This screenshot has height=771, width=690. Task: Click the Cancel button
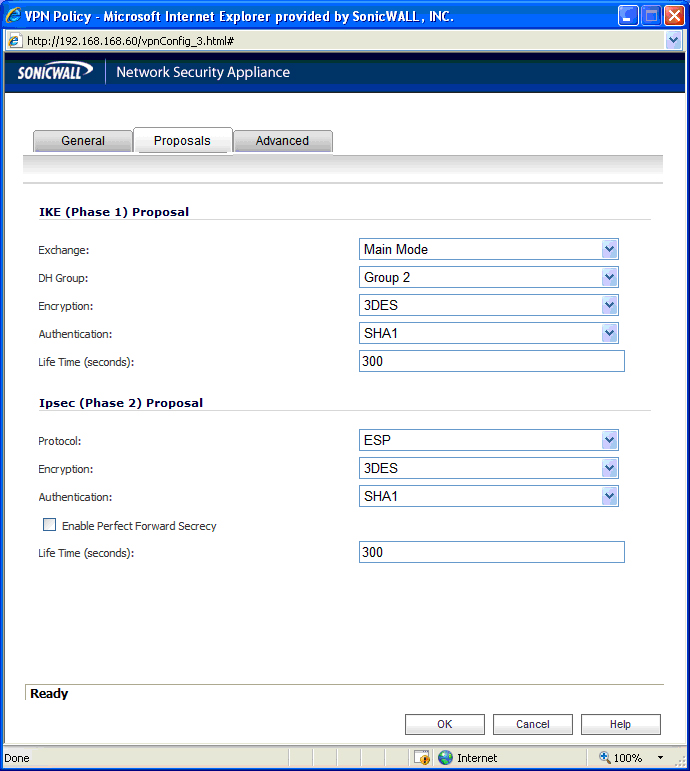(533, 724)
